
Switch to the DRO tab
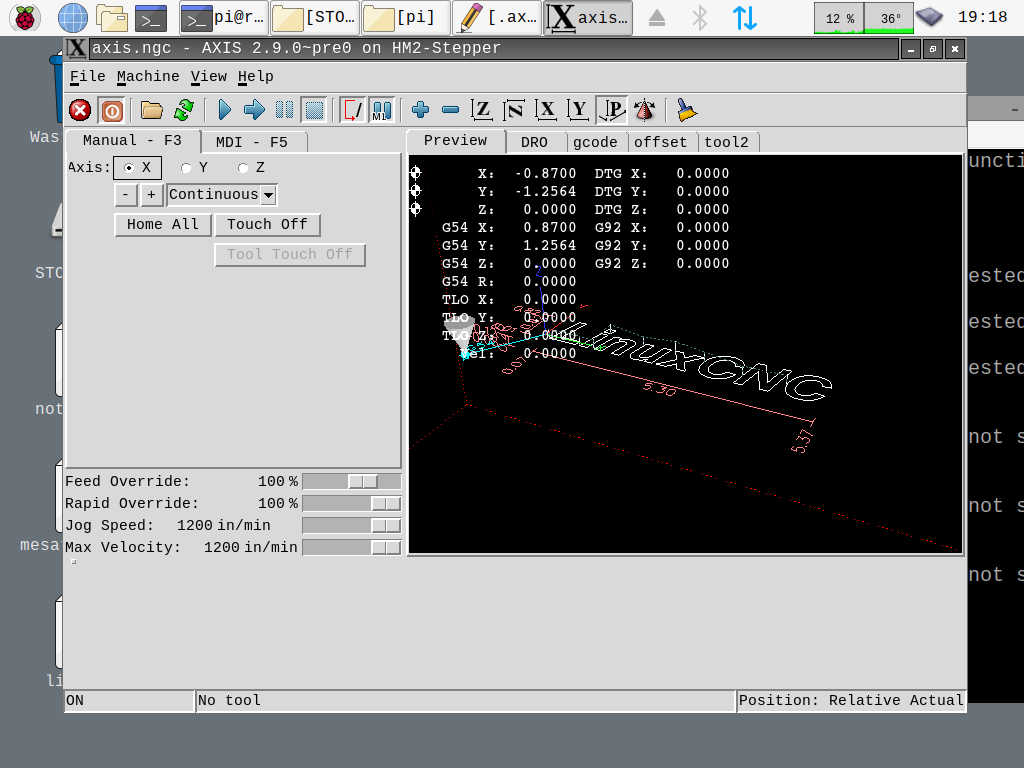(x=534, y=142)
